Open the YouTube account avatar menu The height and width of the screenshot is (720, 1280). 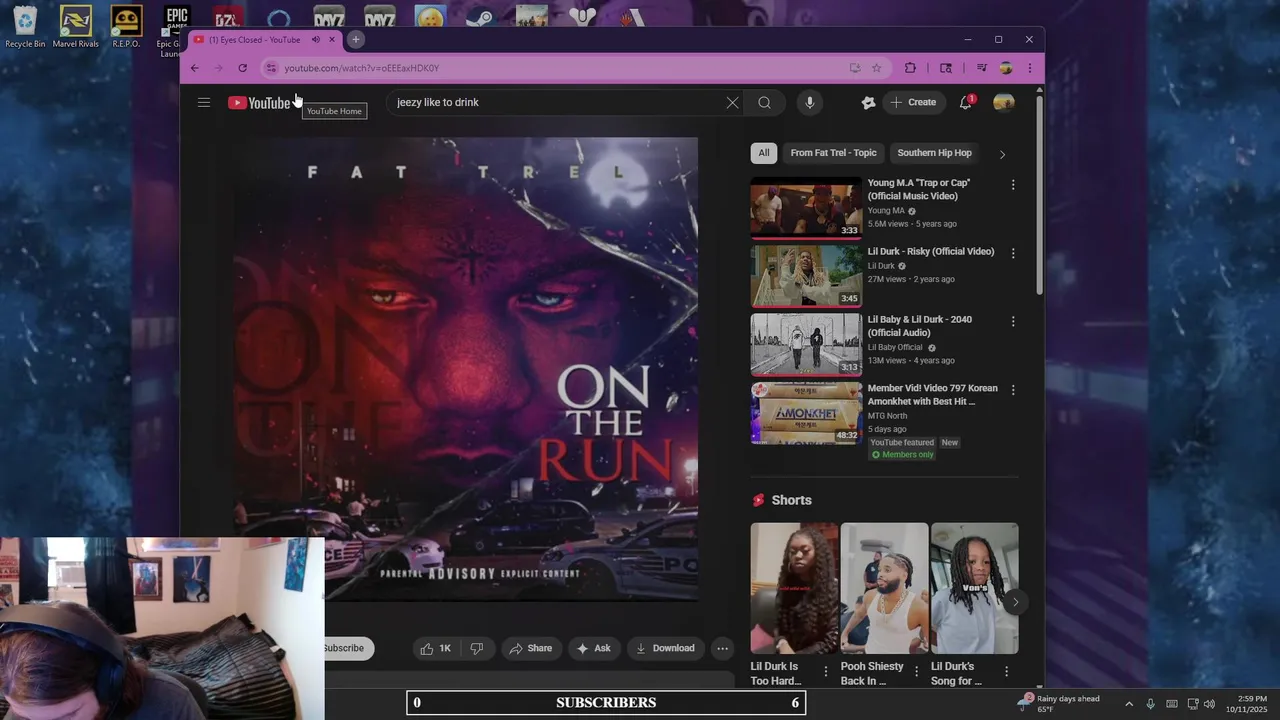1004,102
